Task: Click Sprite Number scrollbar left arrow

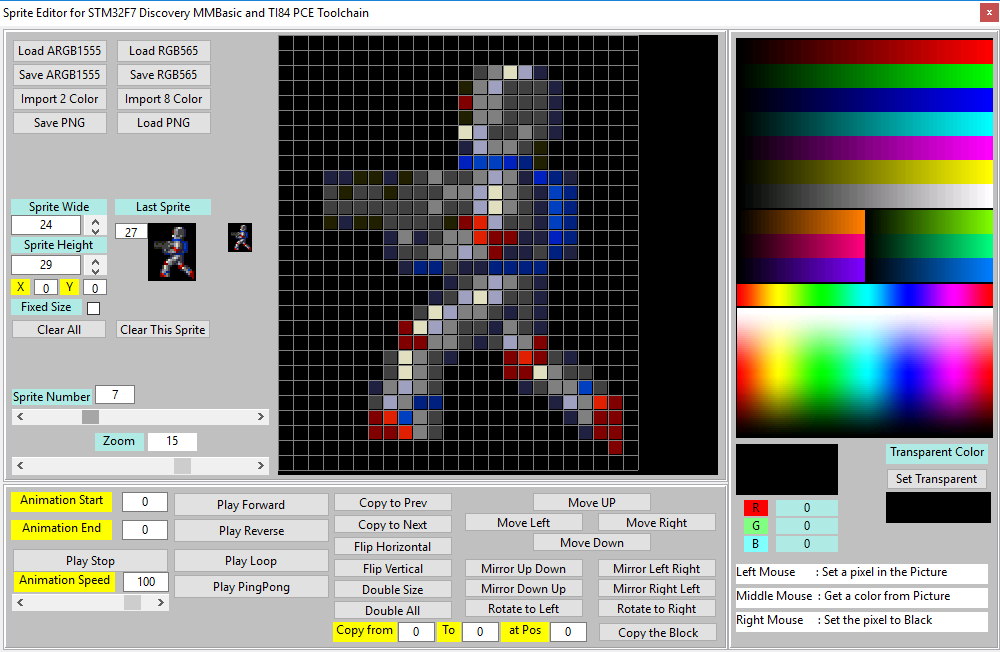Action: (x=20, y=417)
